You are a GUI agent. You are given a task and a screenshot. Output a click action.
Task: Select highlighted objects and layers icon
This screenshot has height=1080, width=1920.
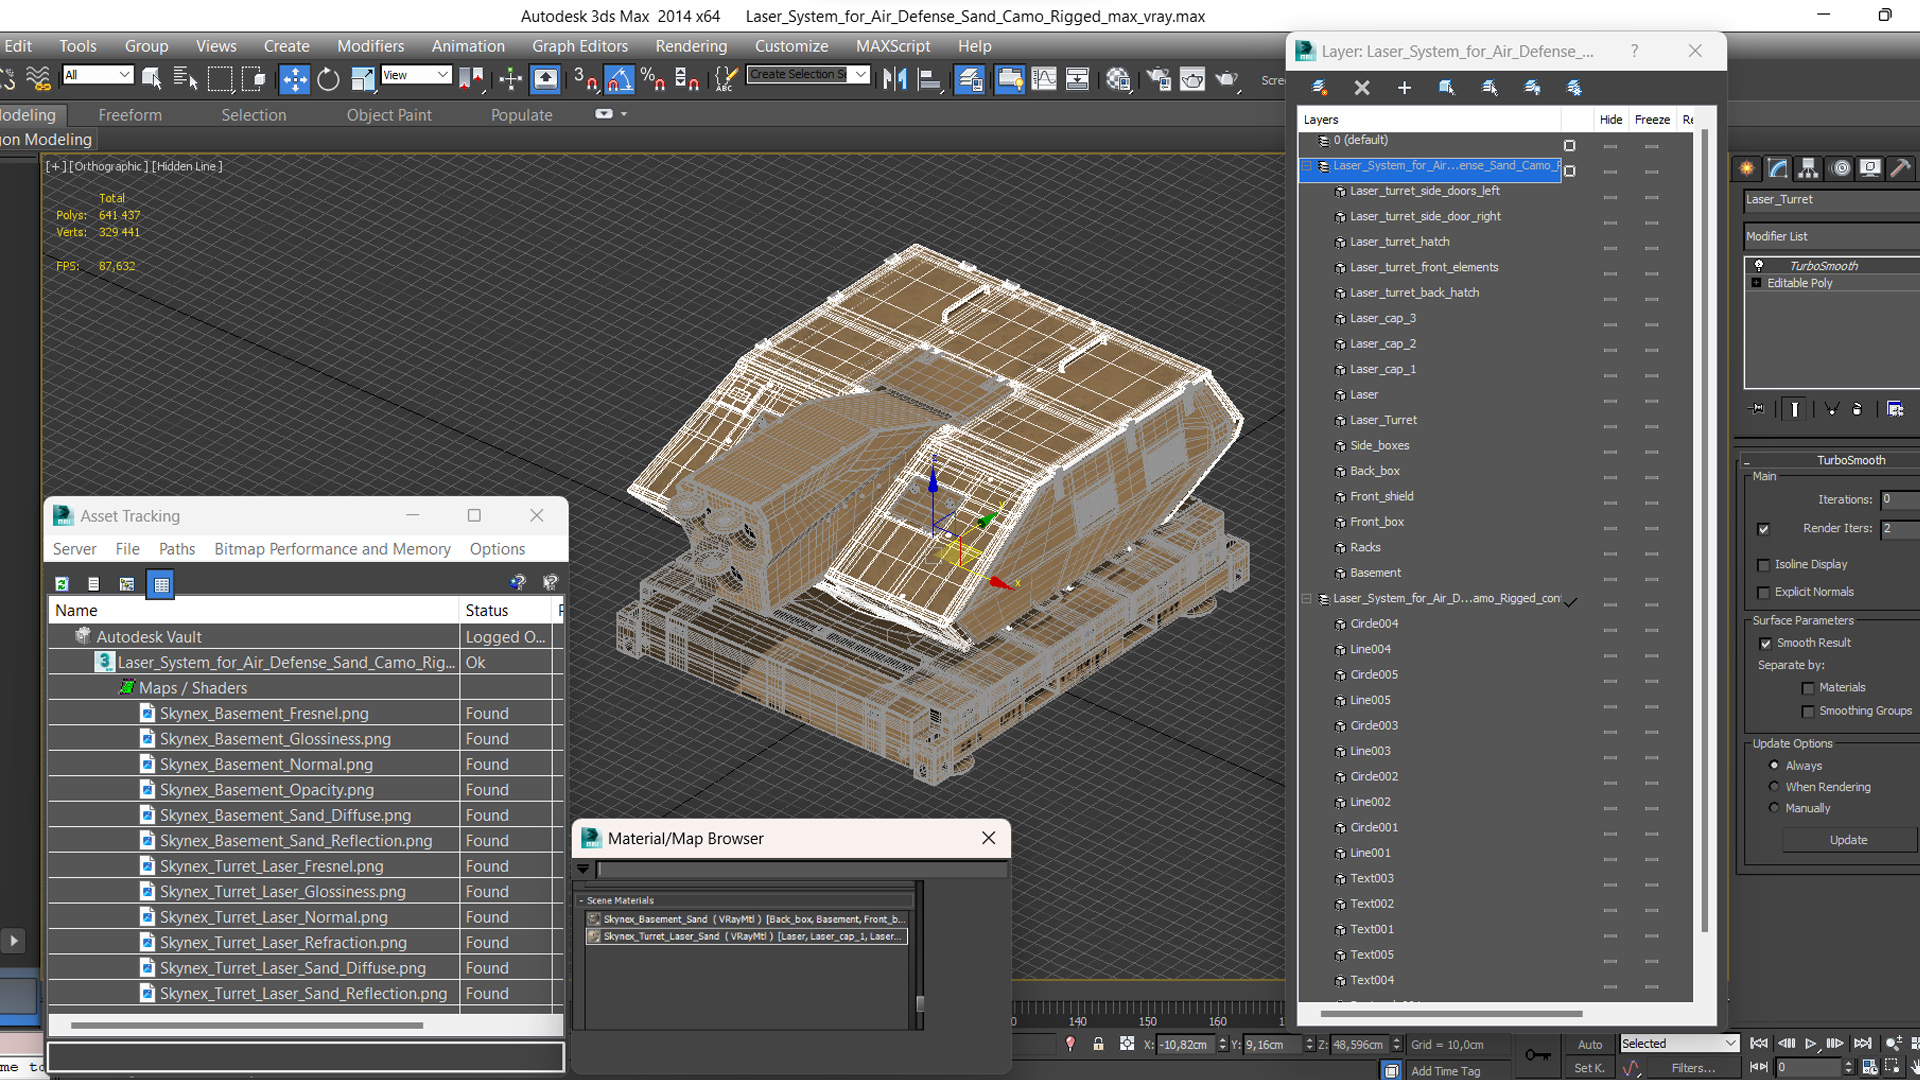[x=1446, y=88]
